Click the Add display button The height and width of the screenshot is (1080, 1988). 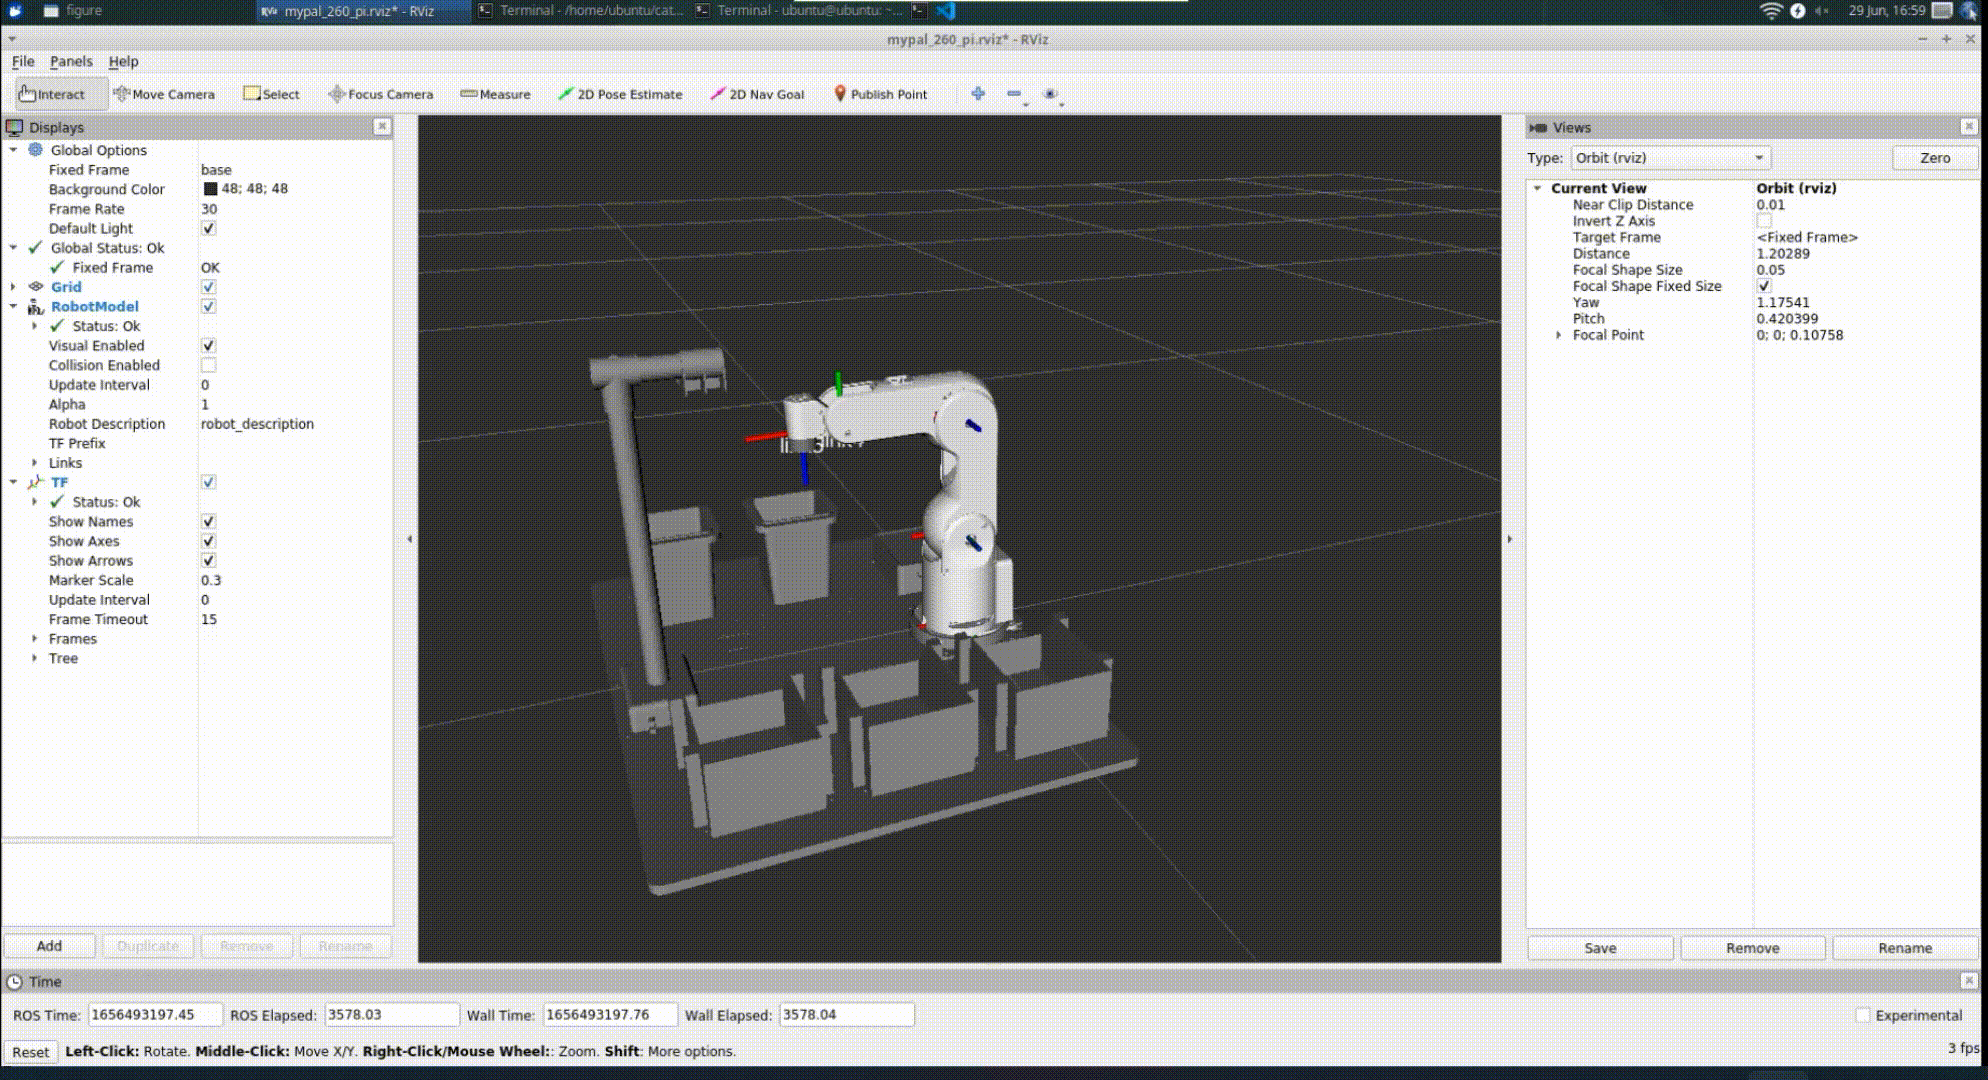click(48, 944)
